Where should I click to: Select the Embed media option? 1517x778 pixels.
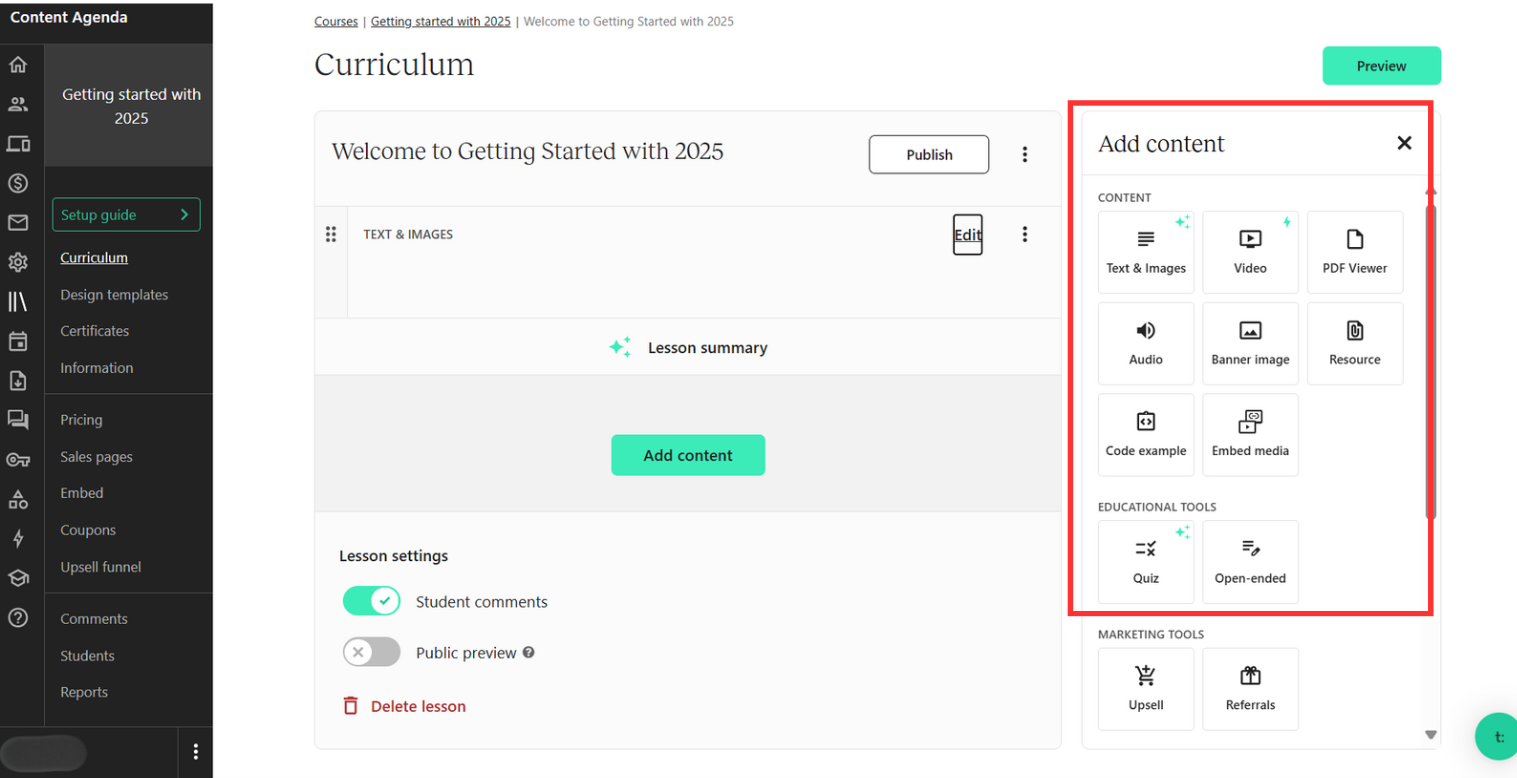click(x=1250, y=434)
